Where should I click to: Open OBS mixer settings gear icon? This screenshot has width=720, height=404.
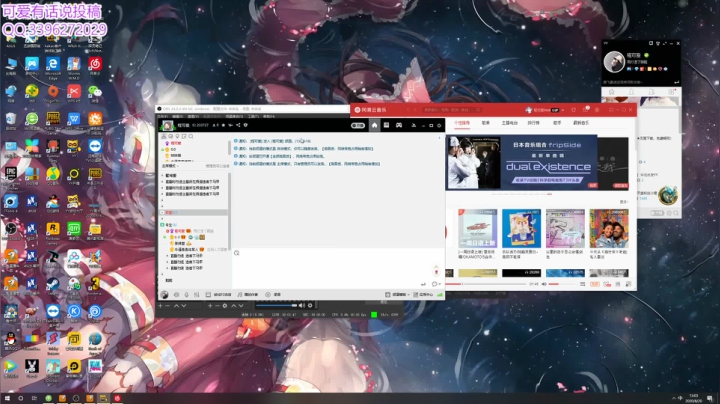point(310,305)
